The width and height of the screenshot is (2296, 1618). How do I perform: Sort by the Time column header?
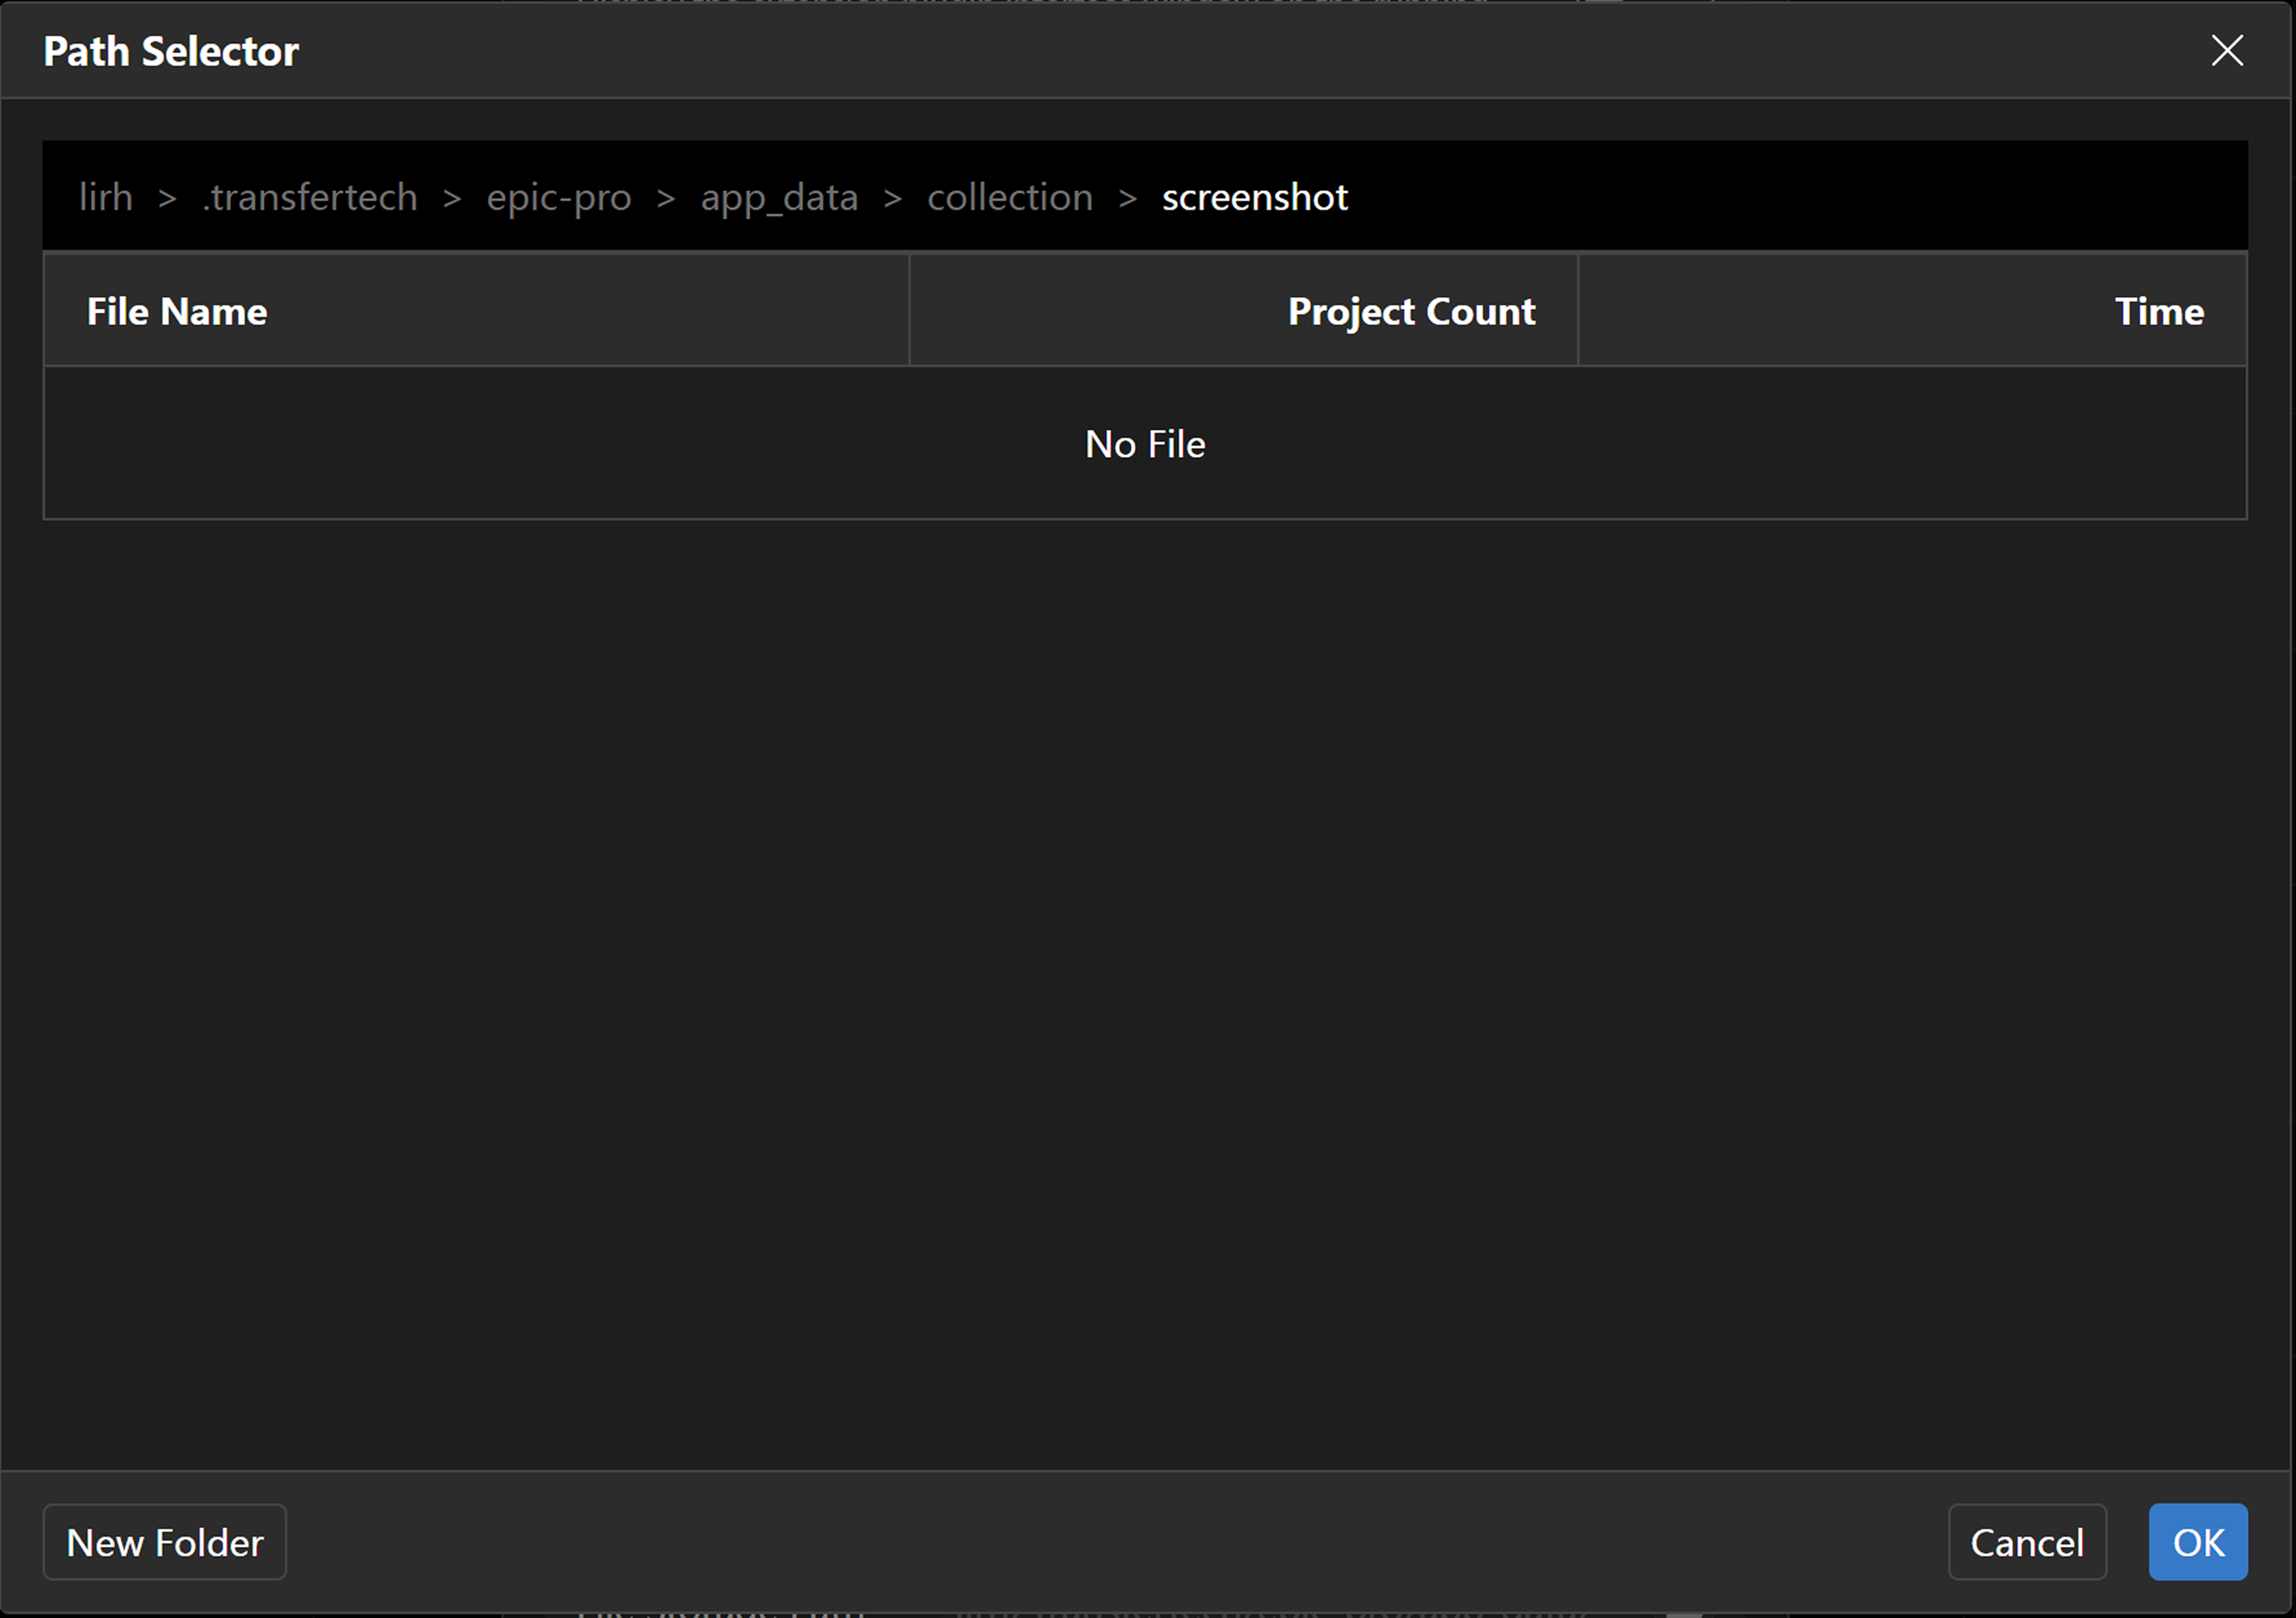point(2158,311)
